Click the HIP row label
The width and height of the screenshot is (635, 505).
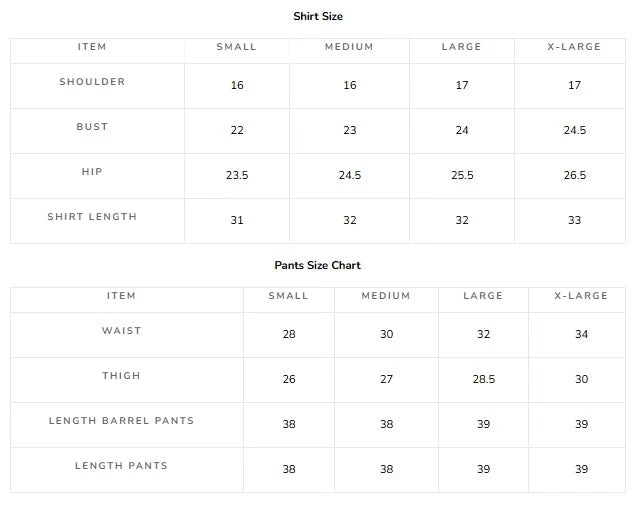pyautogui.click(x=92, y=171)
